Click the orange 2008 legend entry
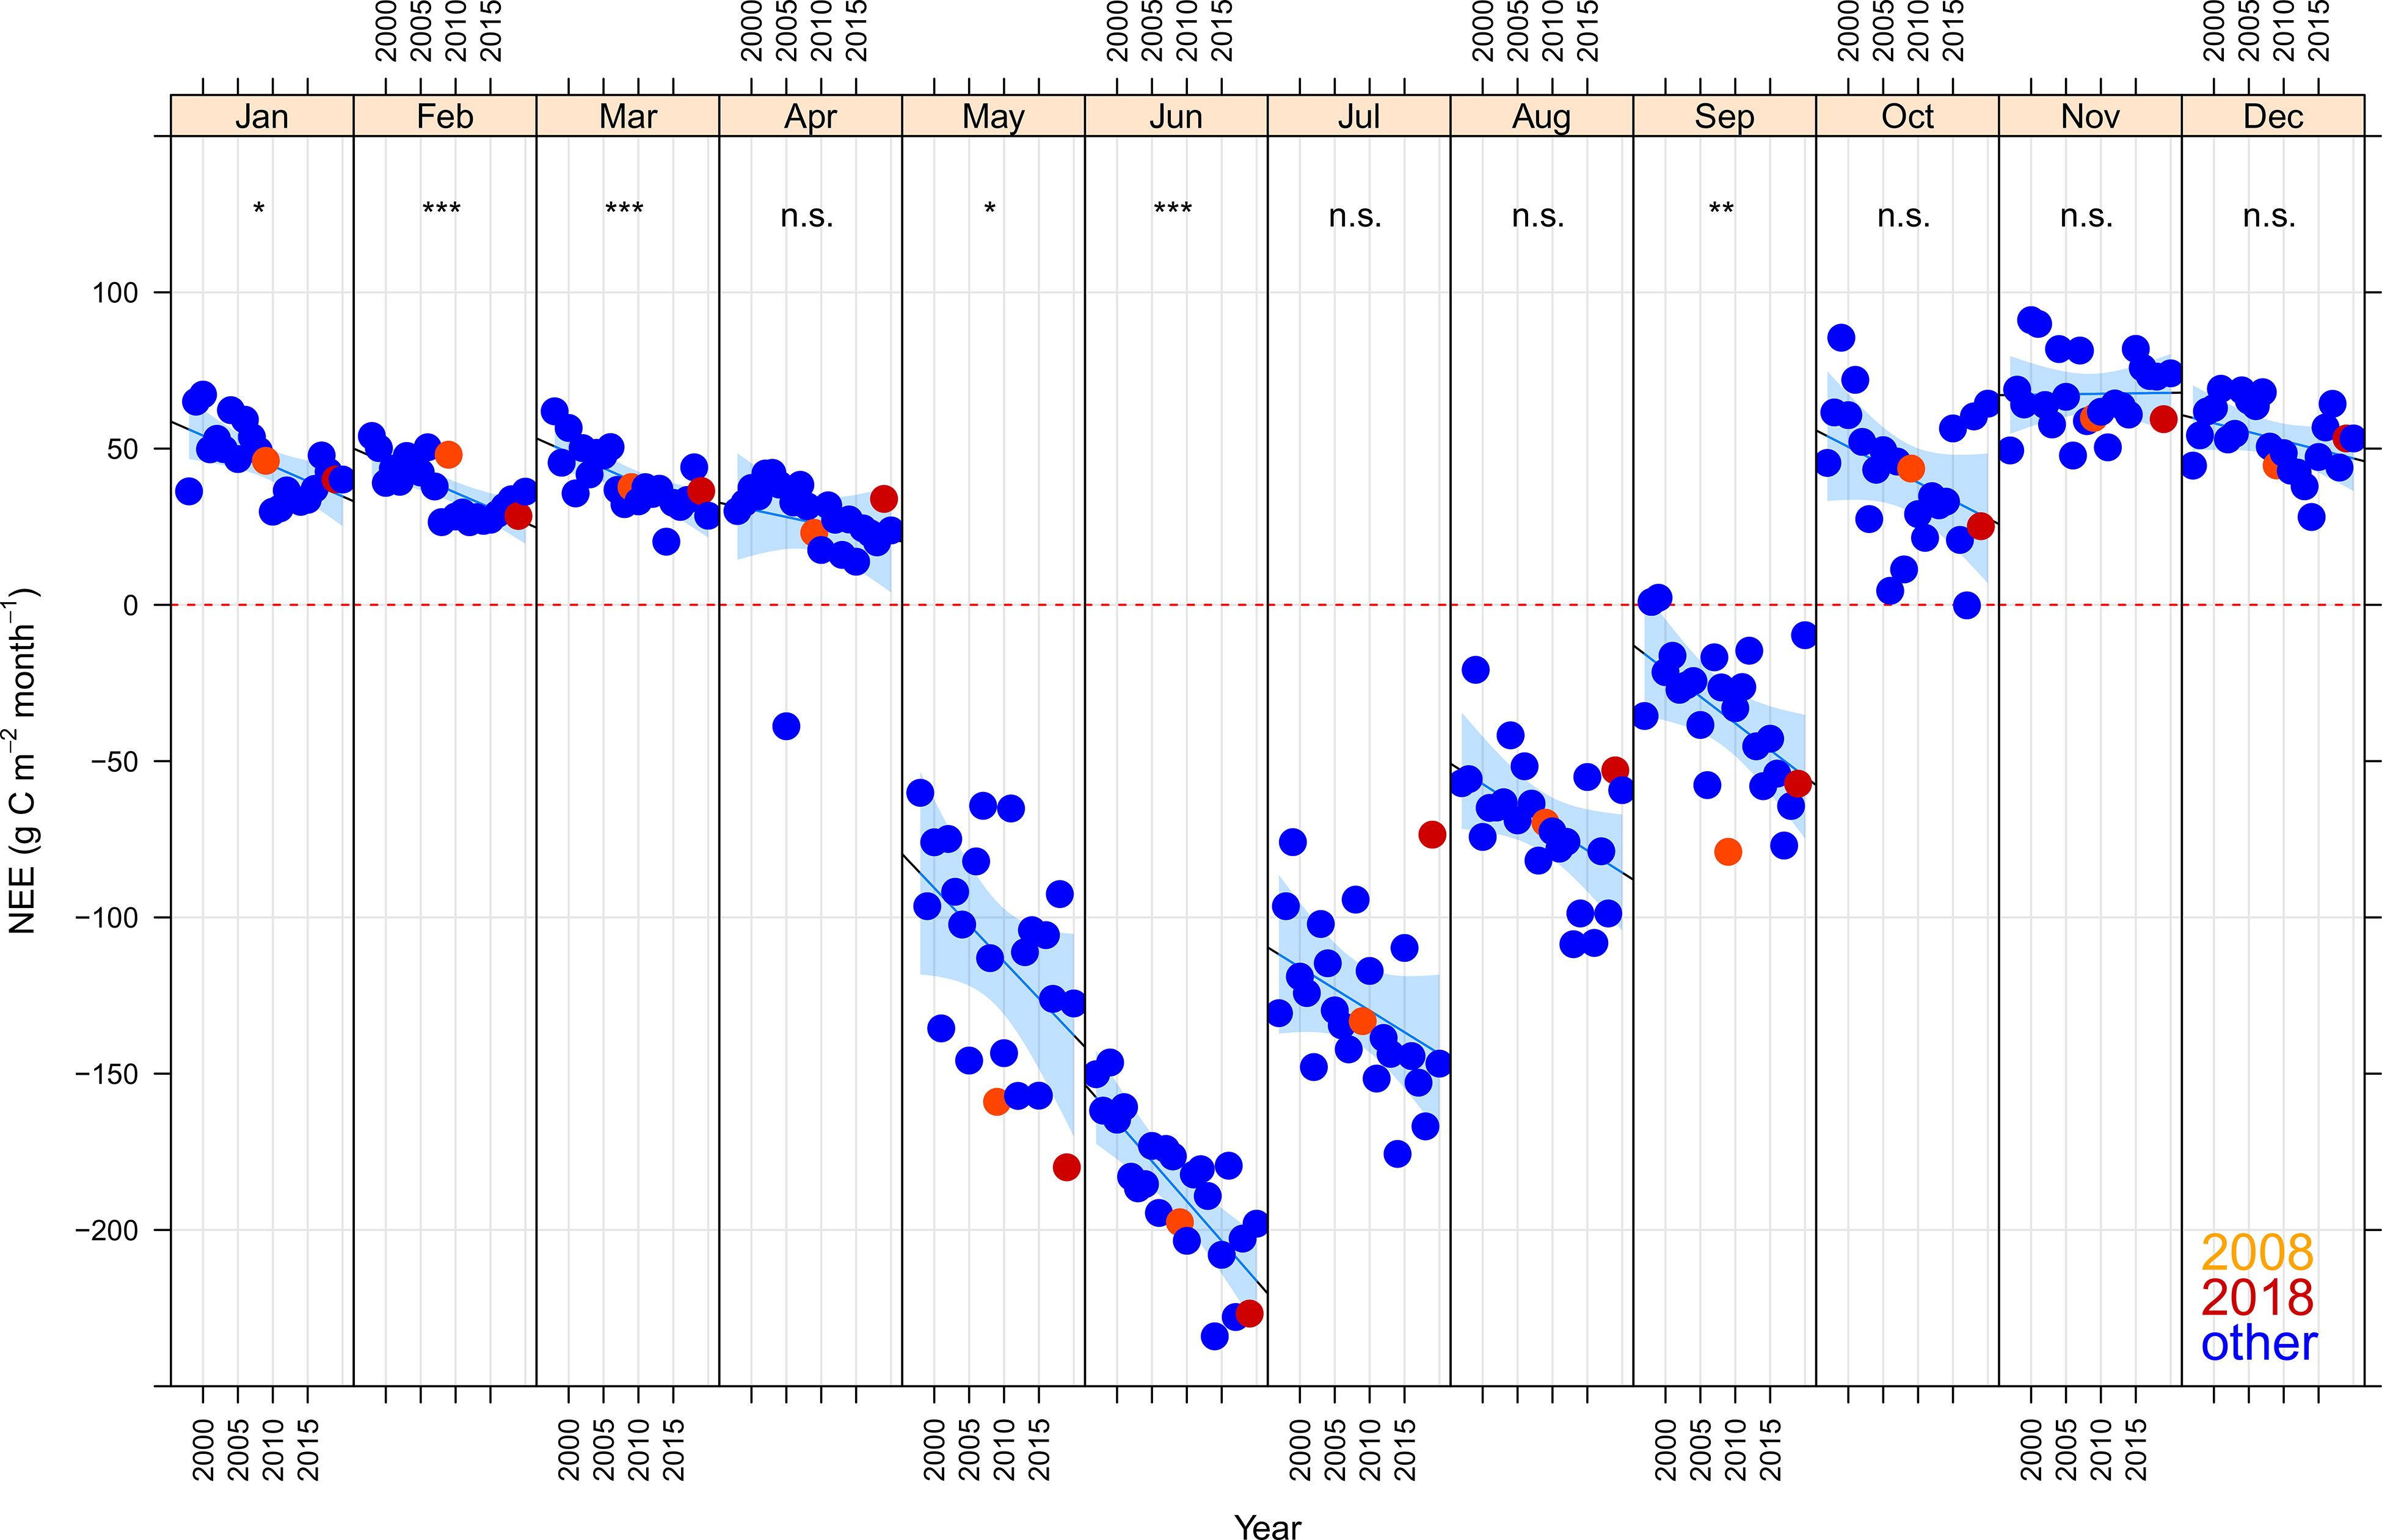2382x1540 pixels. (2257, 1252)
